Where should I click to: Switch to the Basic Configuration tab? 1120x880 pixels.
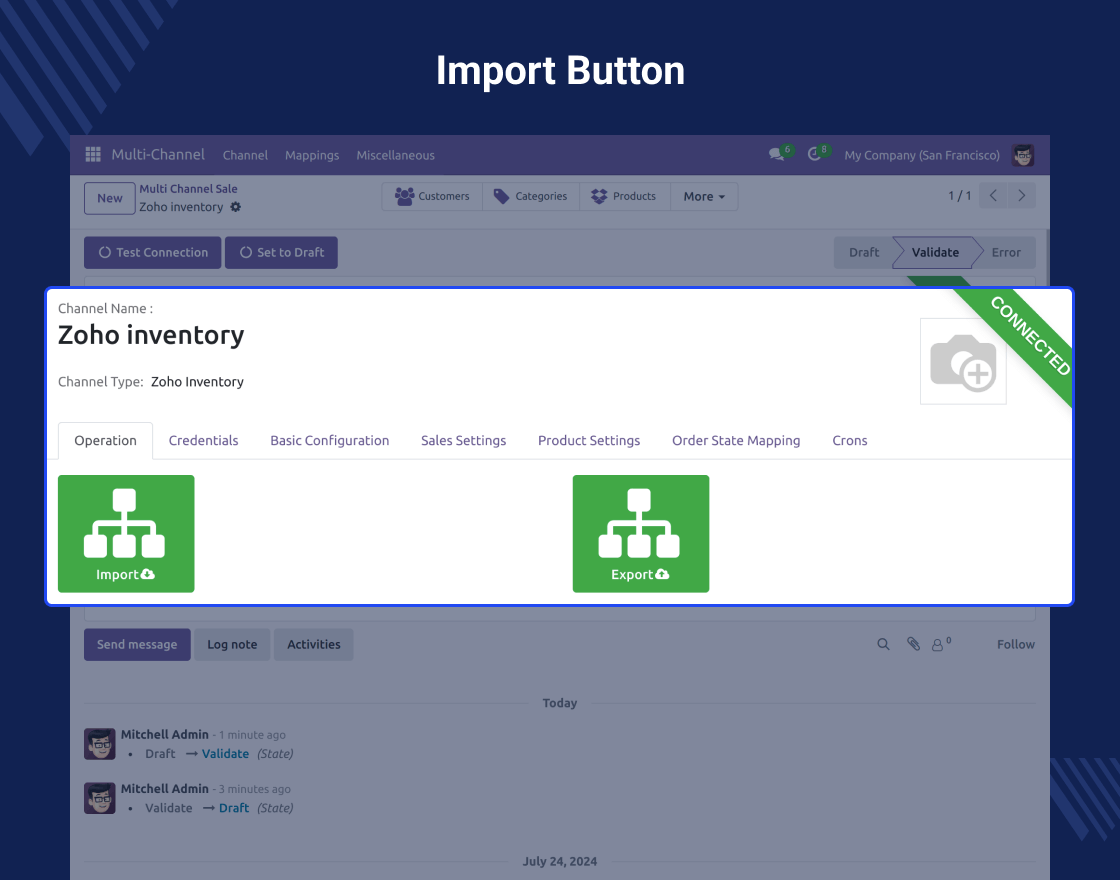point(329,441)
